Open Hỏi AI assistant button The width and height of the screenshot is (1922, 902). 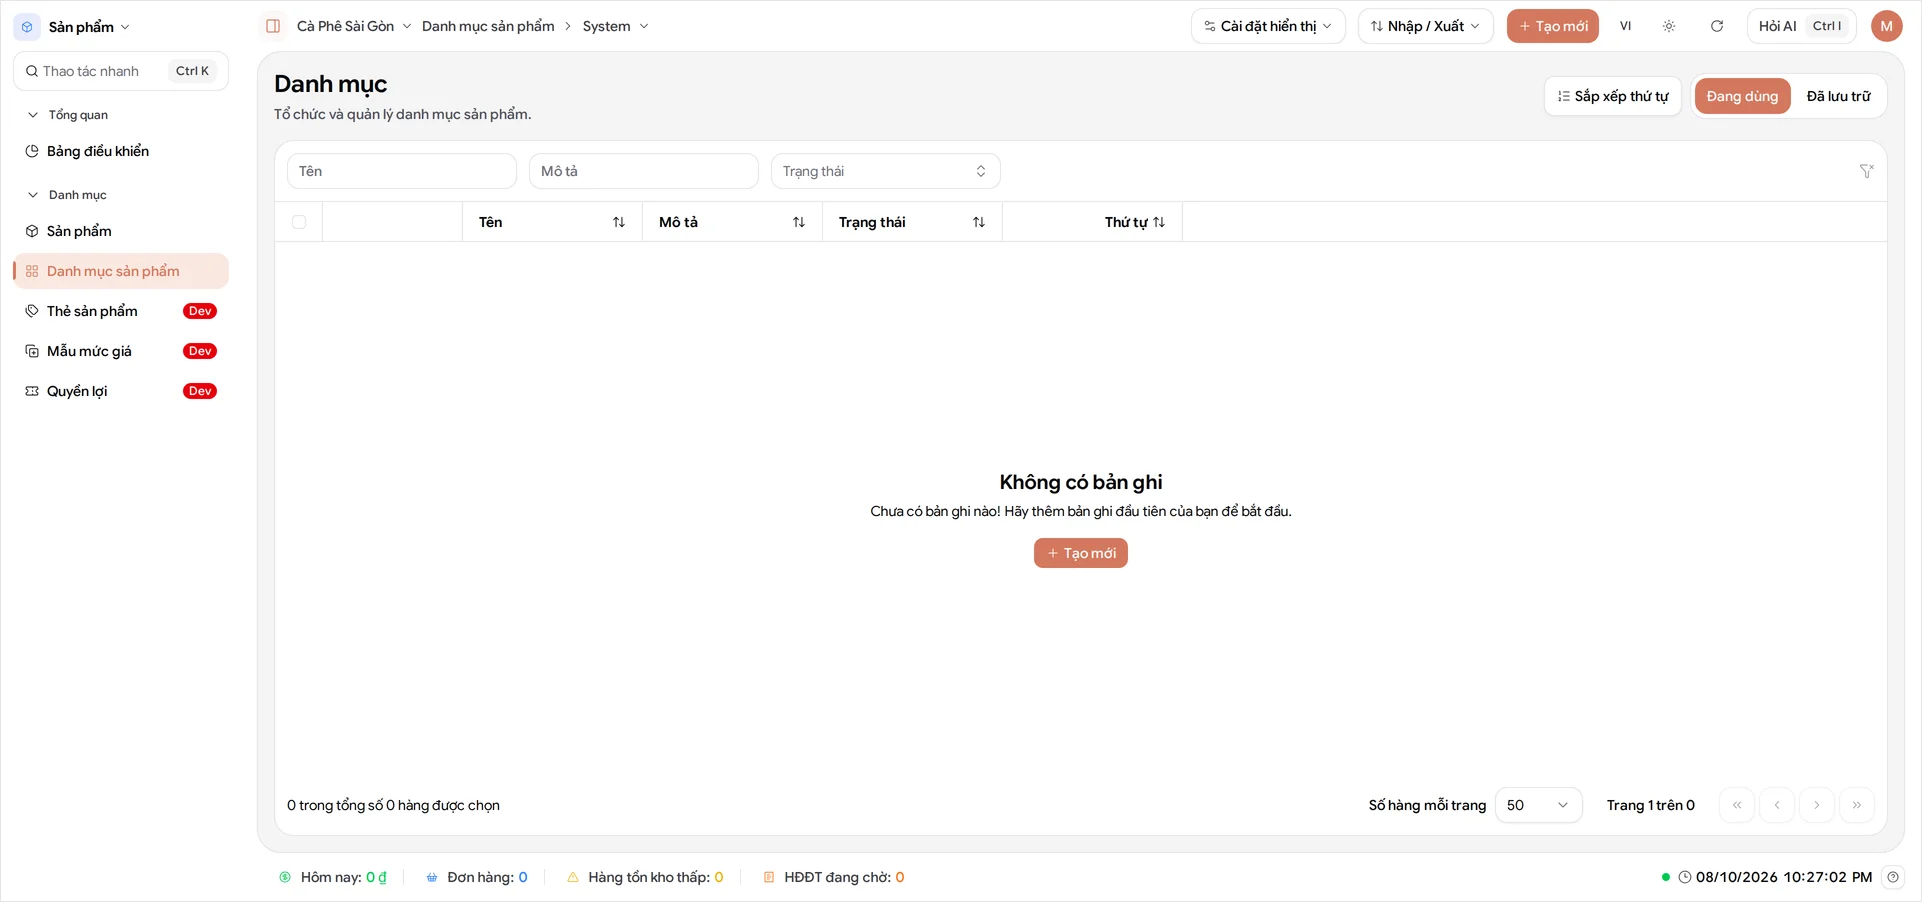pyautogui.click(x=1801, y=26)
